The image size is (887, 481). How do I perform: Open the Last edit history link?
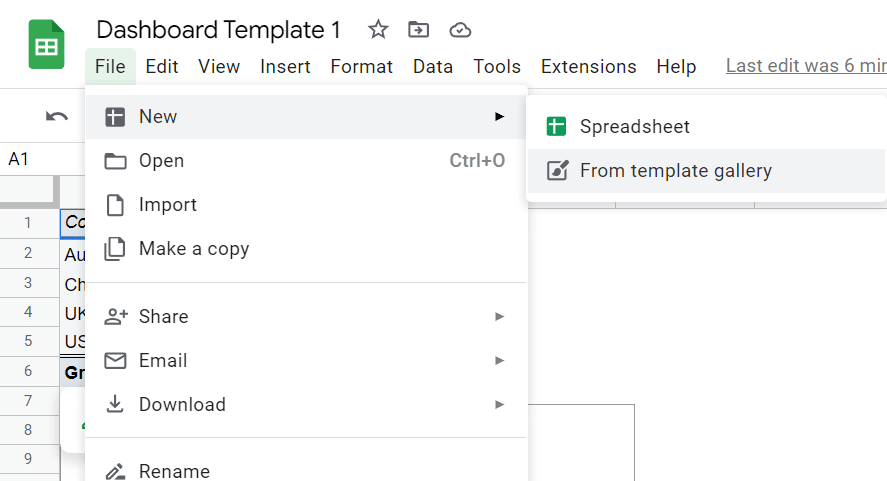pyautogui.click(x=806, y=66)
